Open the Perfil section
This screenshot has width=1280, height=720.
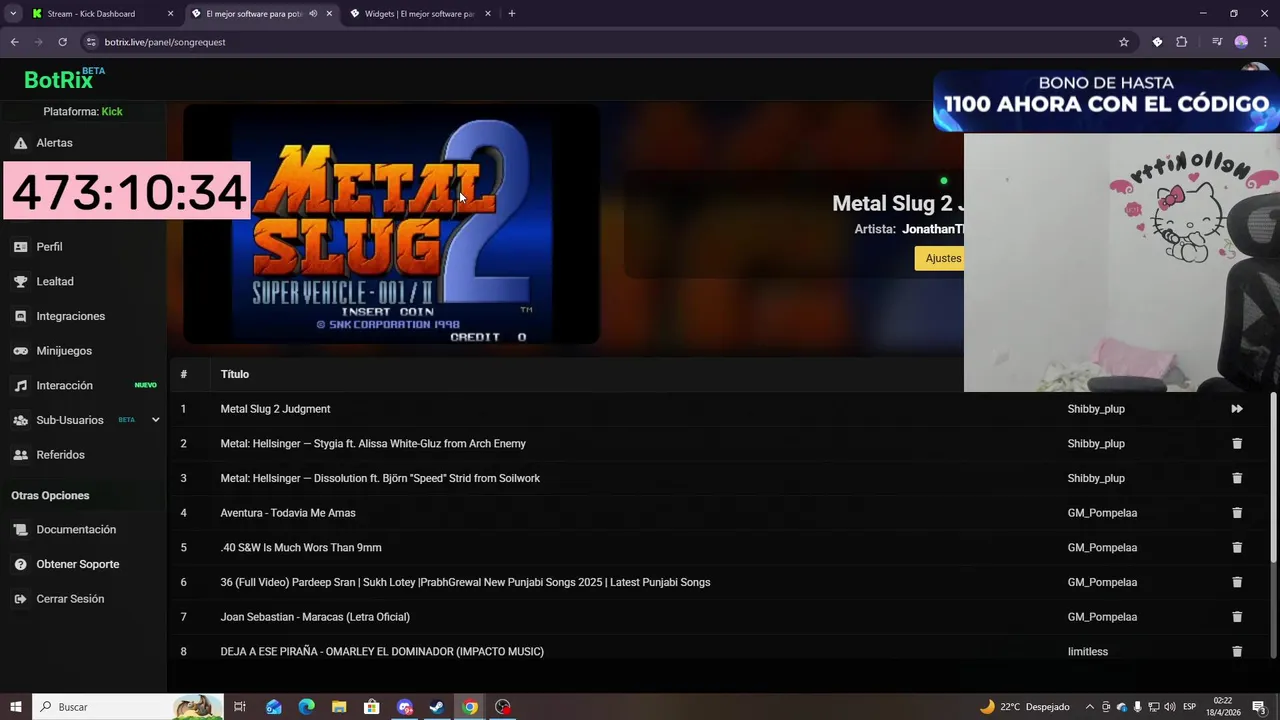pyautogui.click(x=49, y=247)
